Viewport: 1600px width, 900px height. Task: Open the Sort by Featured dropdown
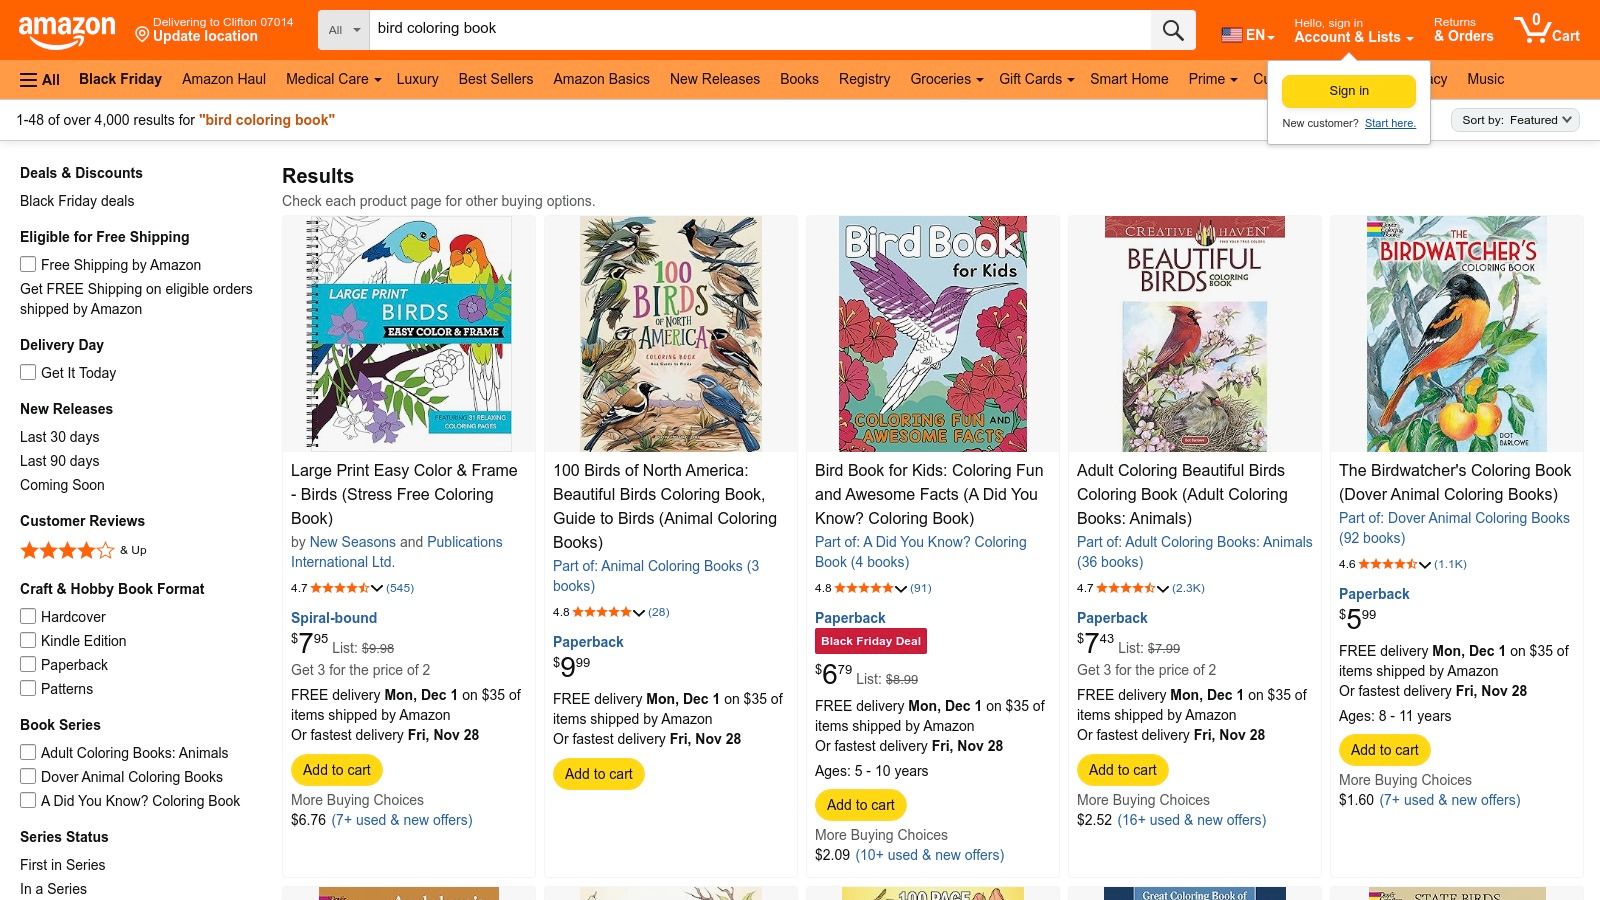(1515, 119)
